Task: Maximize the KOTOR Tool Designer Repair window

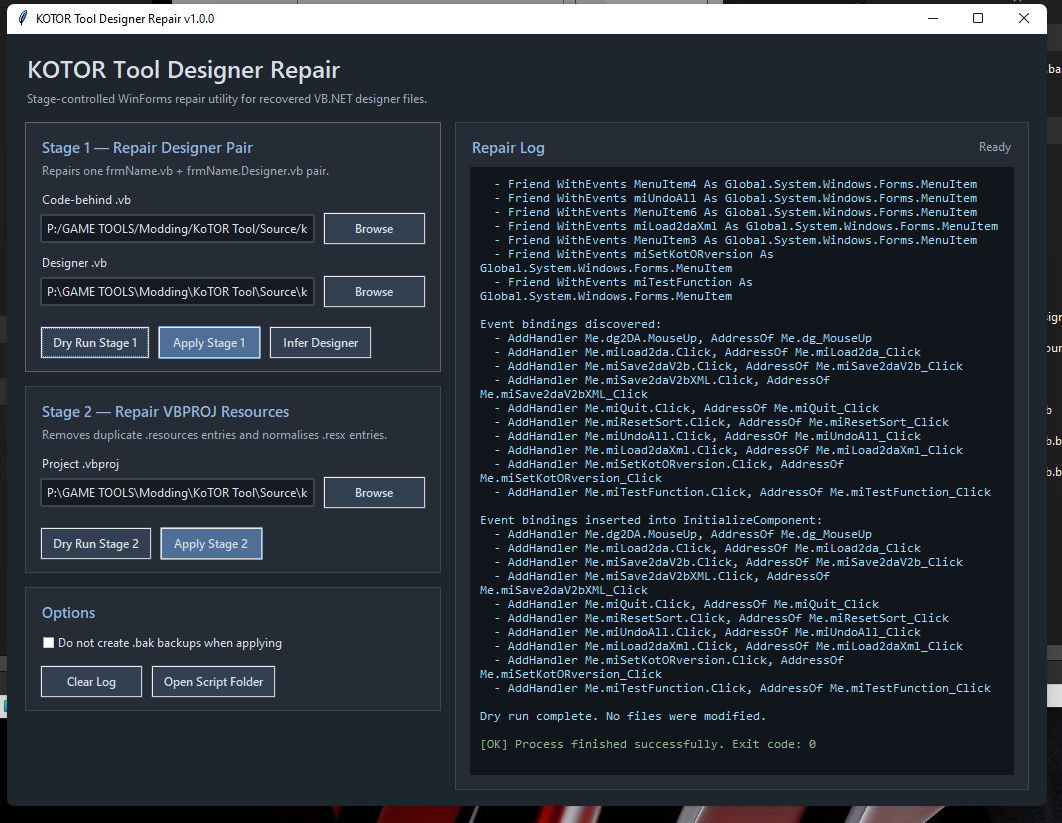Action: [x=978, y=18]
